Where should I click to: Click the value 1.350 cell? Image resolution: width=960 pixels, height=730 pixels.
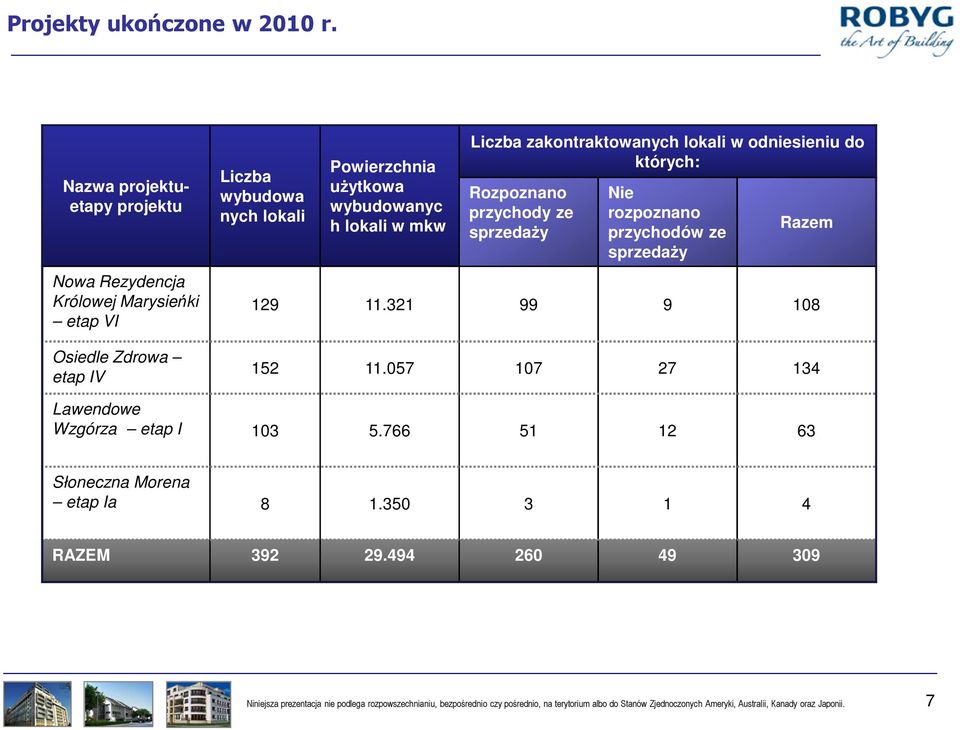pyautogui.click(x=389, y=503)
